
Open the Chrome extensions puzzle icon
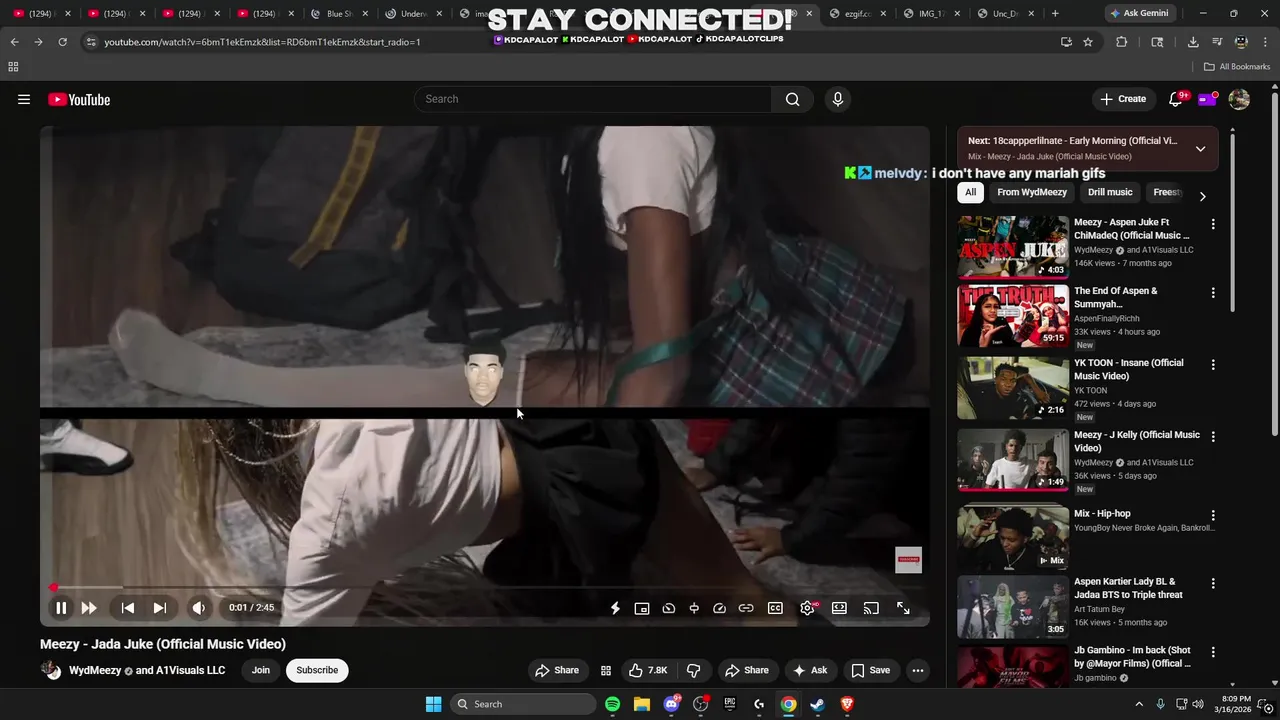point(1121,42)
